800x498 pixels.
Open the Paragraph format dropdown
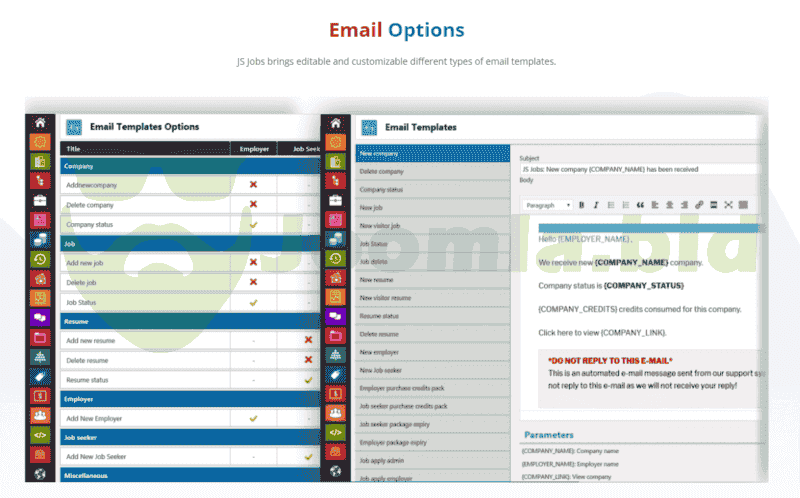547,205
